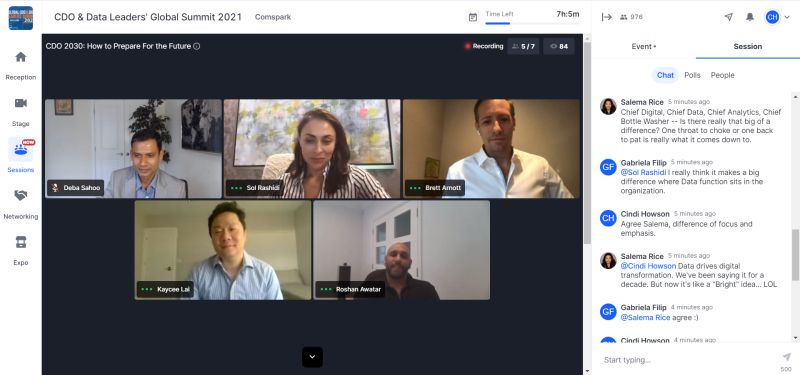The height and width of the screenshot is (375, 800).
Task: Open the Expo booth icon
Action: pos(20,242)
